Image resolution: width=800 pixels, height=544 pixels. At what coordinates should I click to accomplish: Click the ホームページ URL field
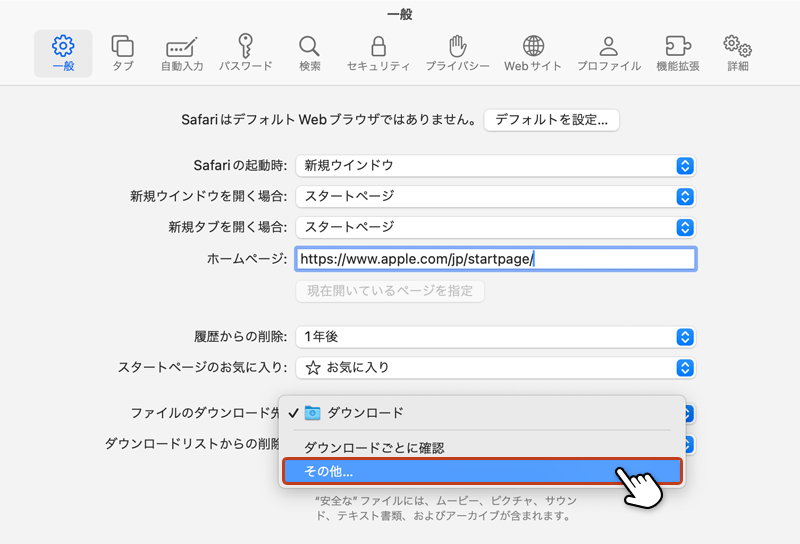click(496, 259)
